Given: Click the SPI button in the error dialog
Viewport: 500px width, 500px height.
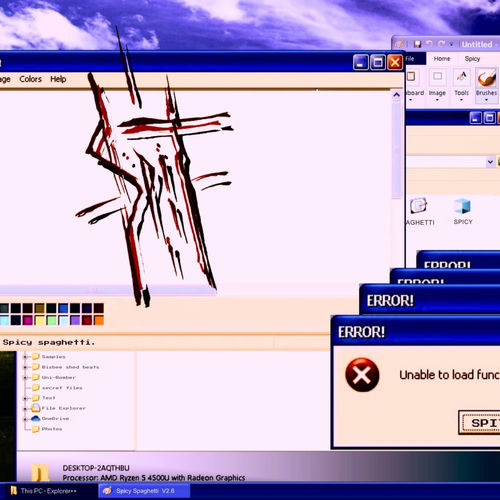Looking at the screenshot, I should (480, 422).
